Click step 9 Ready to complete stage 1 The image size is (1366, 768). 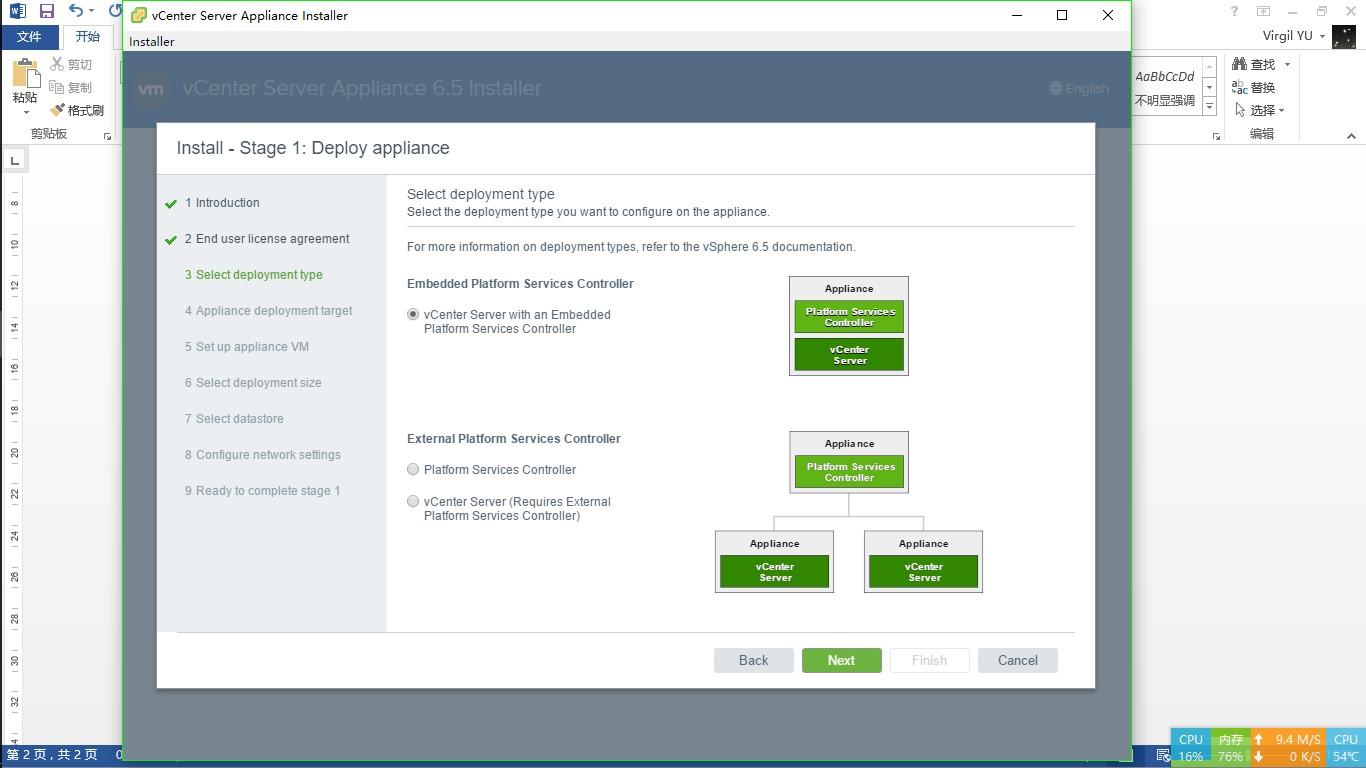[x=262, y=491]
